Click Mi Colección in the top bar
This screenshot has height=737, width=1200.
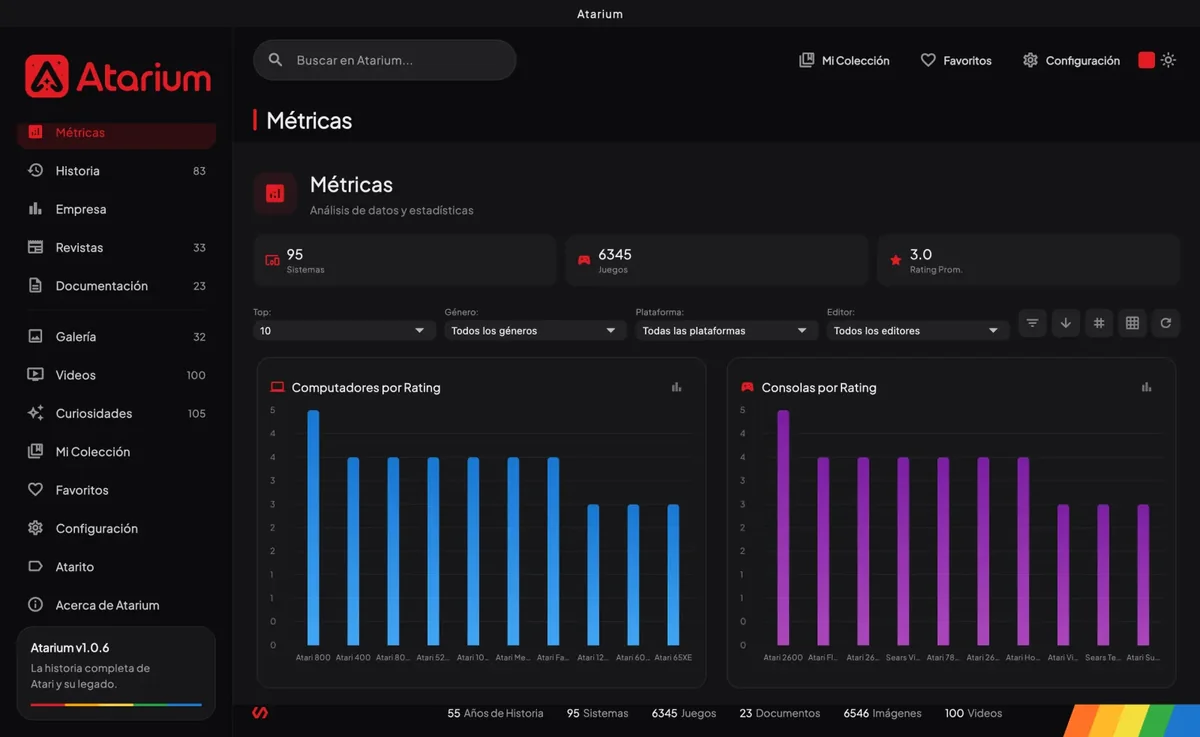[844, 61]
